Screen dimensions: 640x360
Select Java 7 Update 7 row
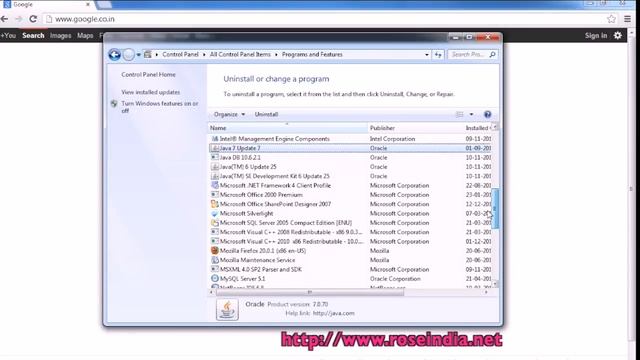pos(351,148)
